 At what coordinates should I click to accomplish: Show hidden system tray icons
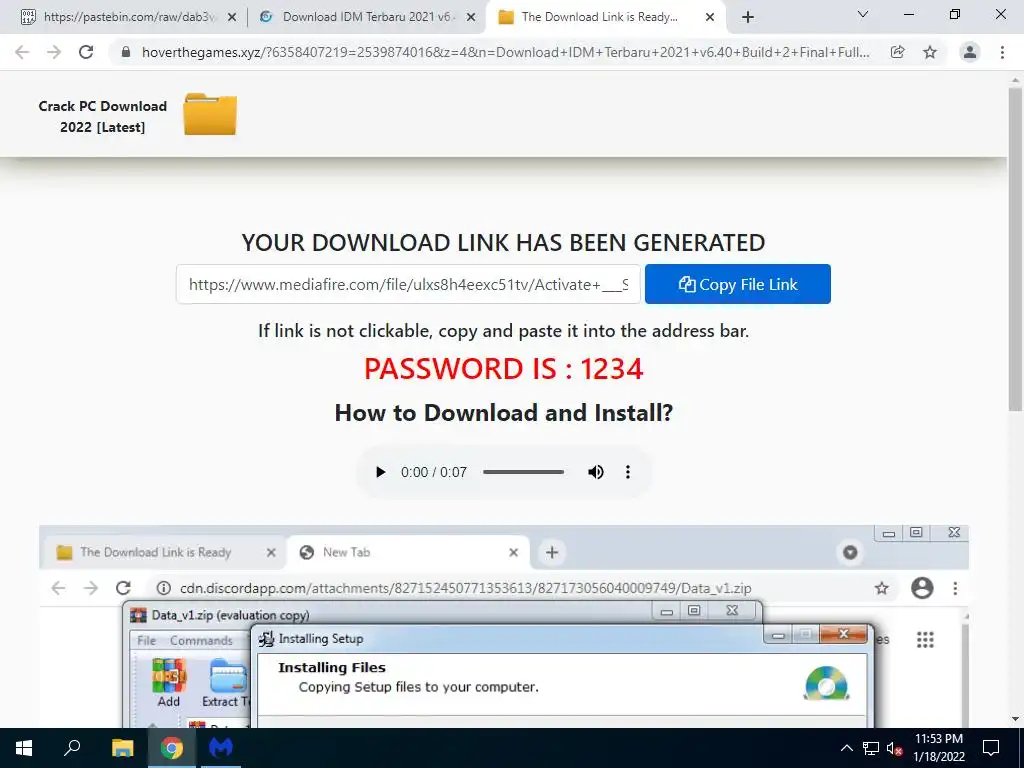(x=846, y=748)
